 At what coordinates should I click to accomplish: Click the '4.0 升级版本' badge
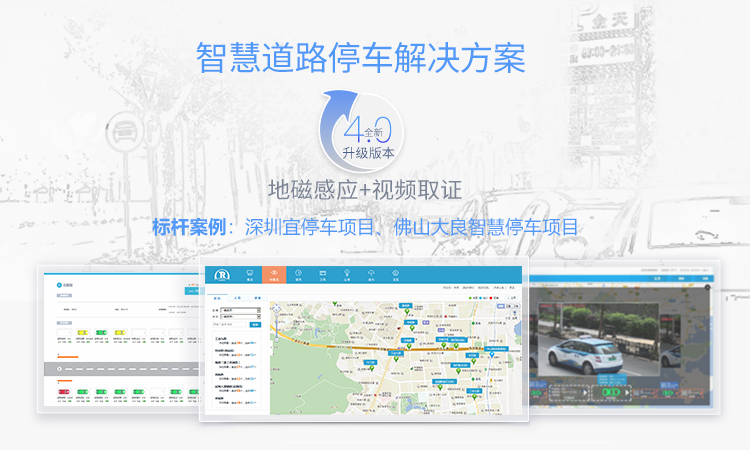tap(362, 132)
